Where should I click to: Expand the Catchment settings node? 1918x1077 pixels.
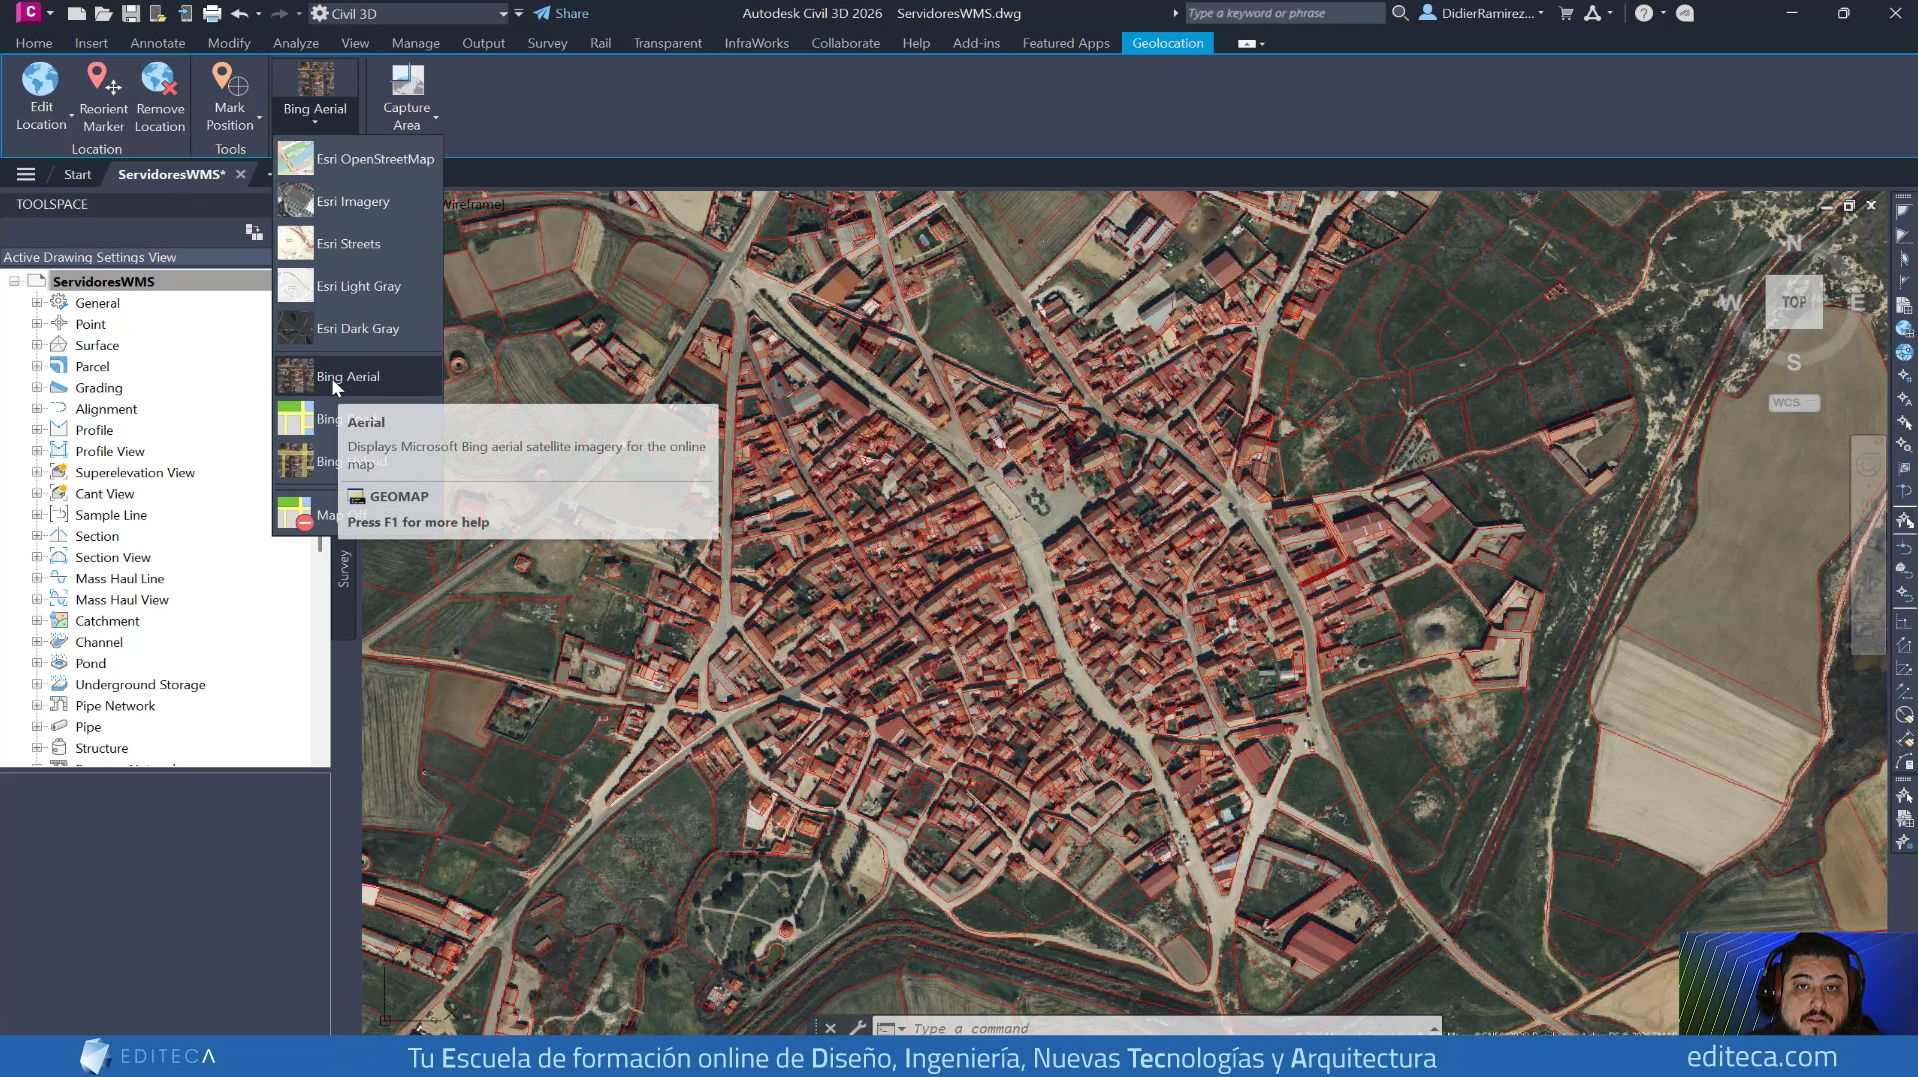coord(37,620)
